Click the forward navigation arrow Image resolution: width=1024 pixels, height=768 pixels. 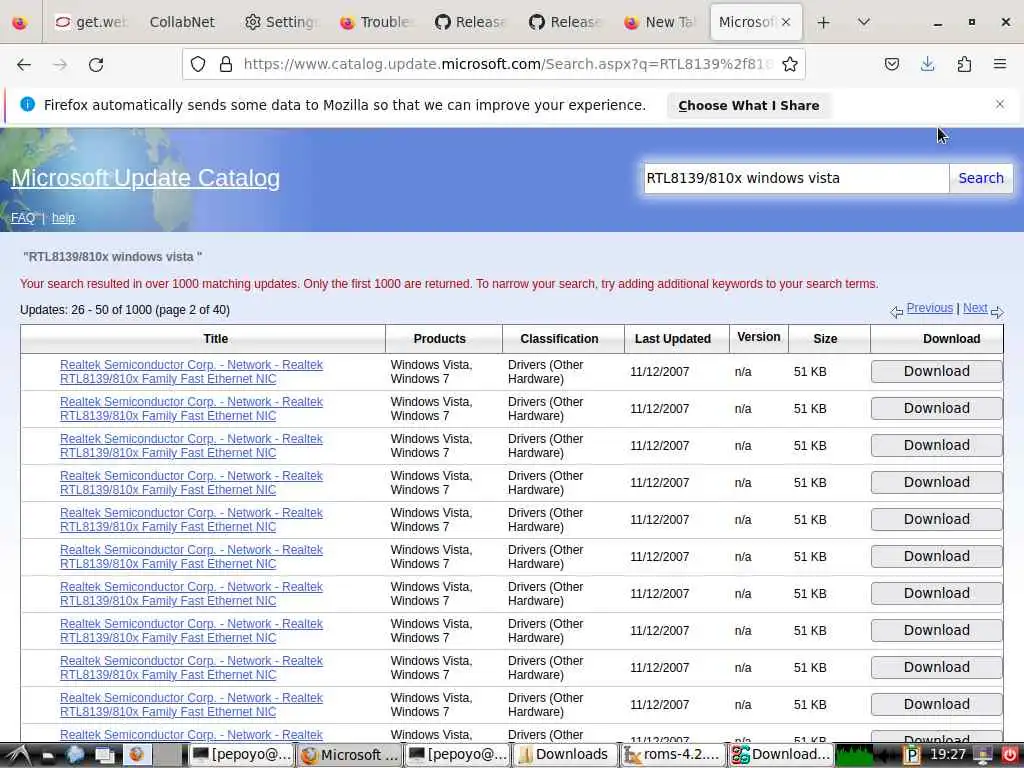click(60, 64)
